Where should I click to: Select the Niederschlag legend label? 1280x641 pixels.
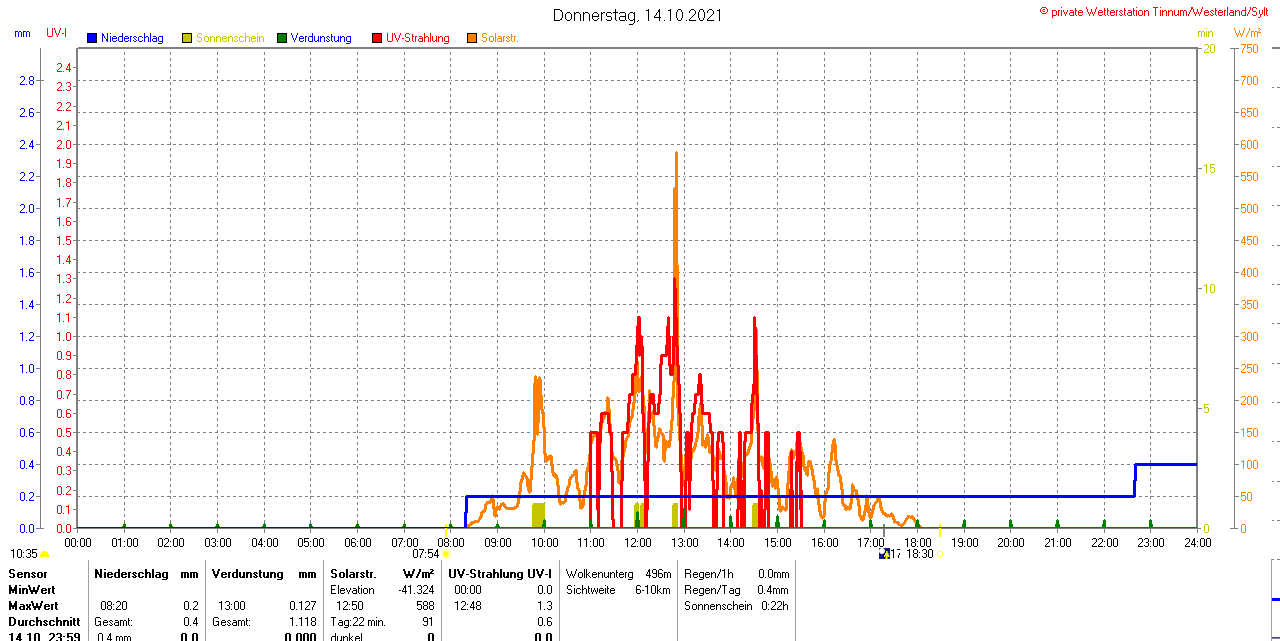coord(132,38)
